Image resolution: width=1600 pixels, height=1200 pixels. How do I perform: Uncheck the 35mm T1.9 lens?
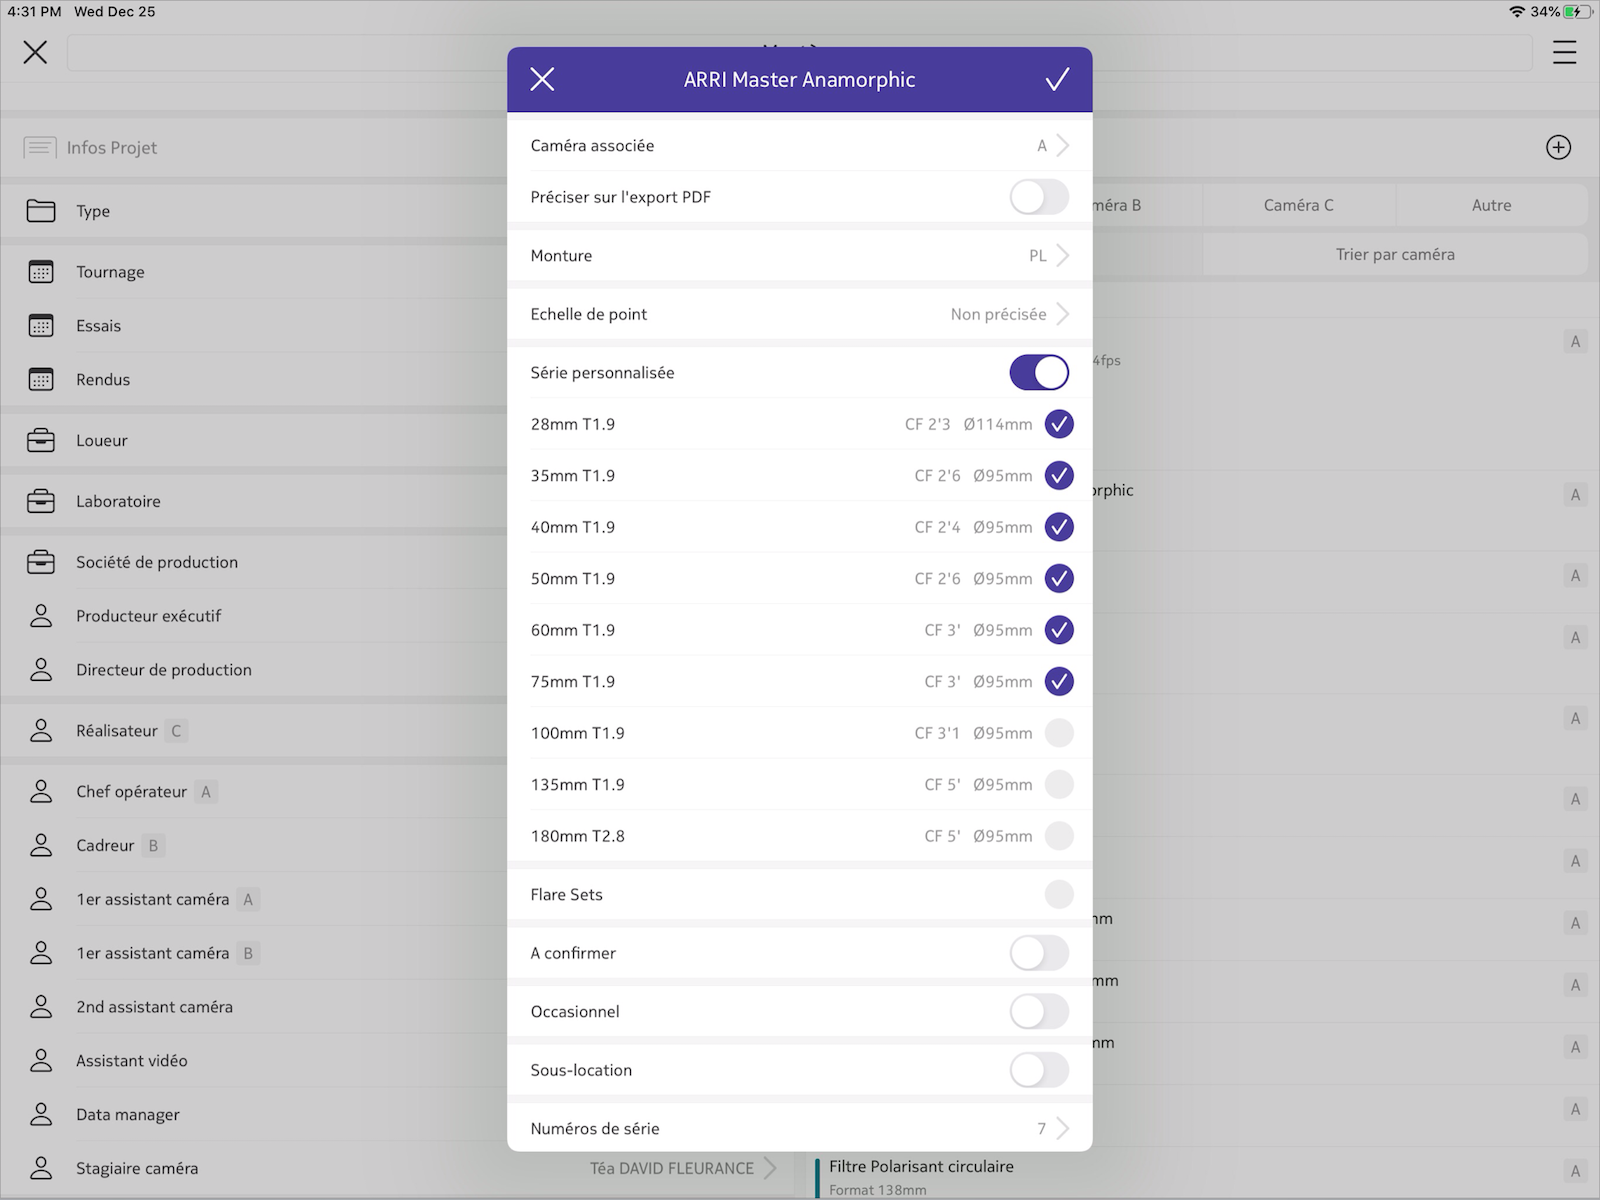1059,476
